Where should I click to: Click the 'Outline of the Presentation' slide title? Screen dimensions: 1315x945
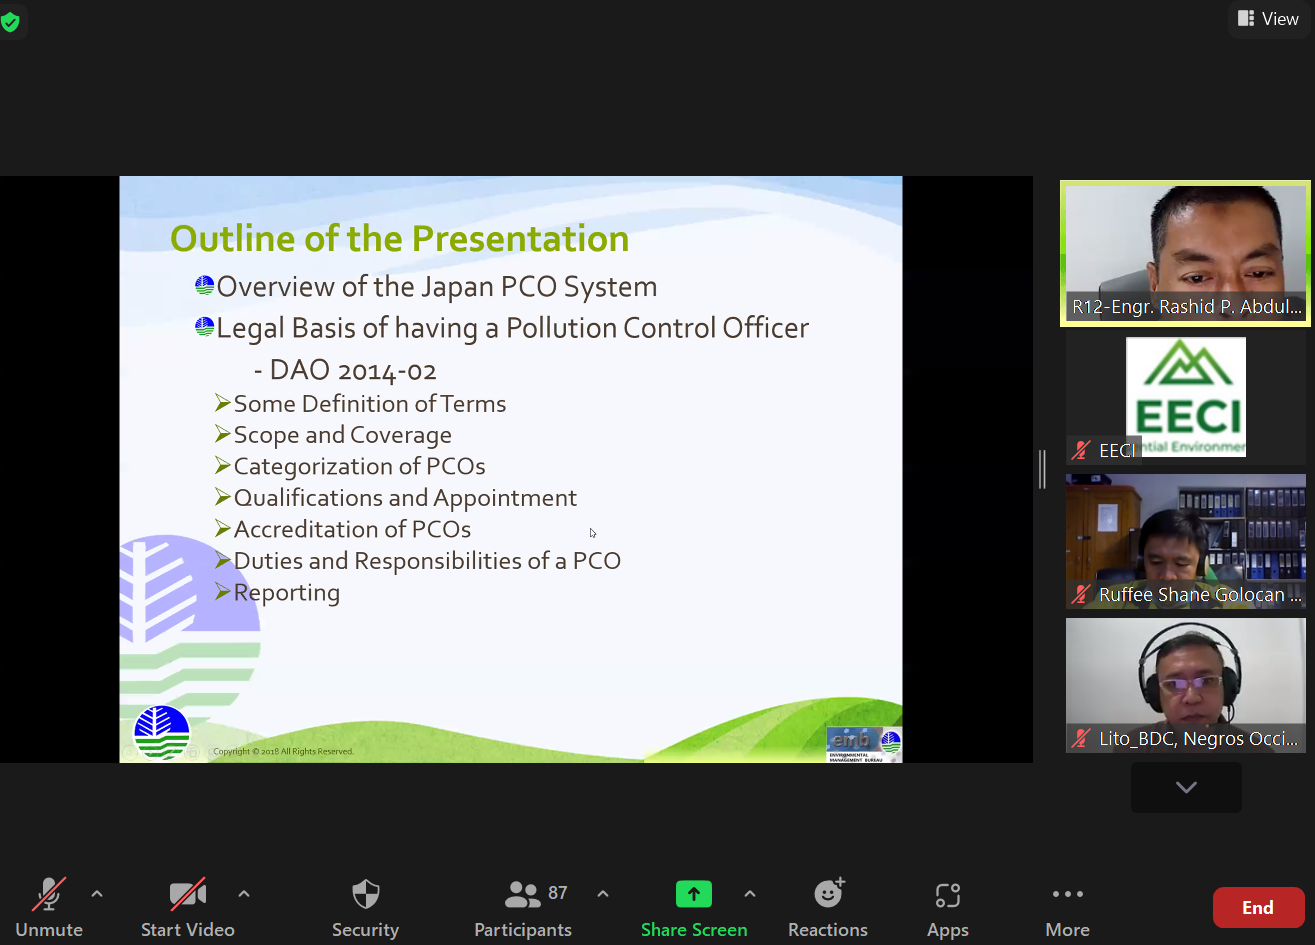coord(400,239)
